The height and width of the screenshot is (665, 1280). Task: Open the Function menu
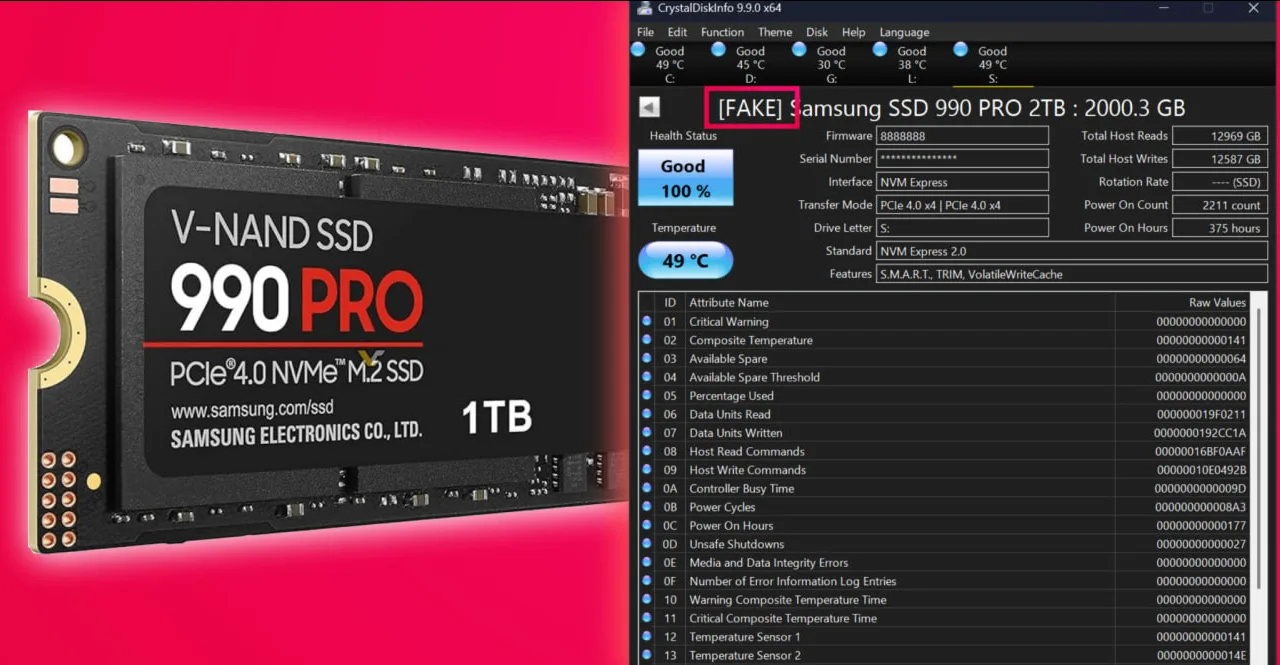point(722,32)
